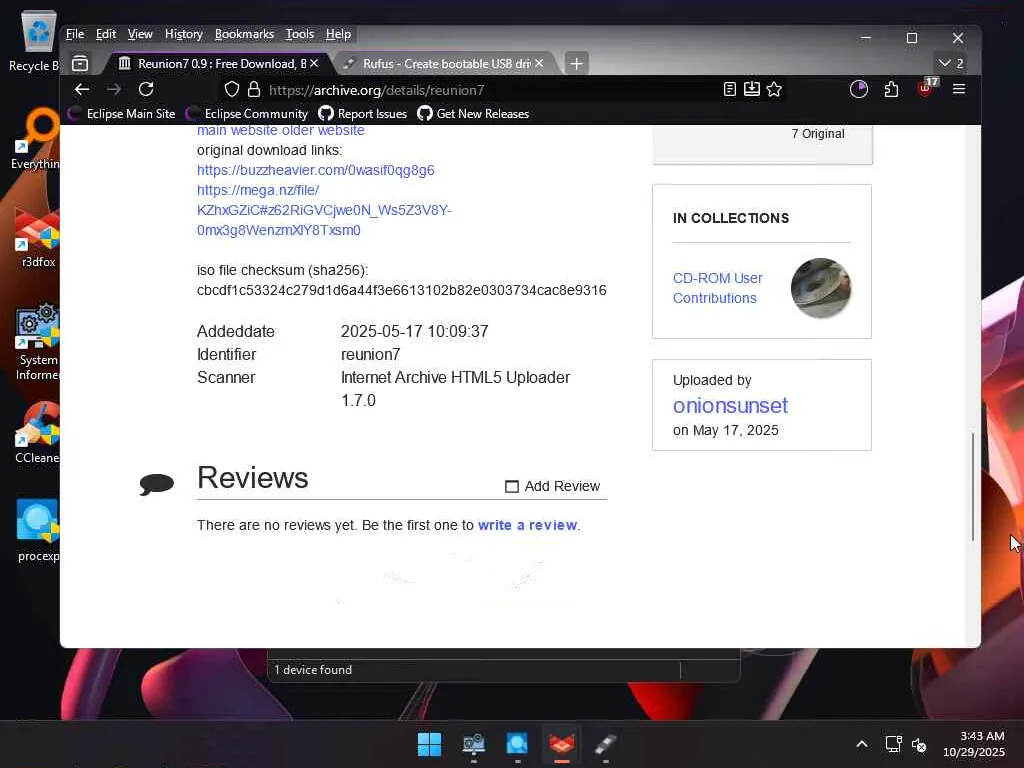
Task: Open the Process Explorer taskbar icon
Action: point(517,744)
